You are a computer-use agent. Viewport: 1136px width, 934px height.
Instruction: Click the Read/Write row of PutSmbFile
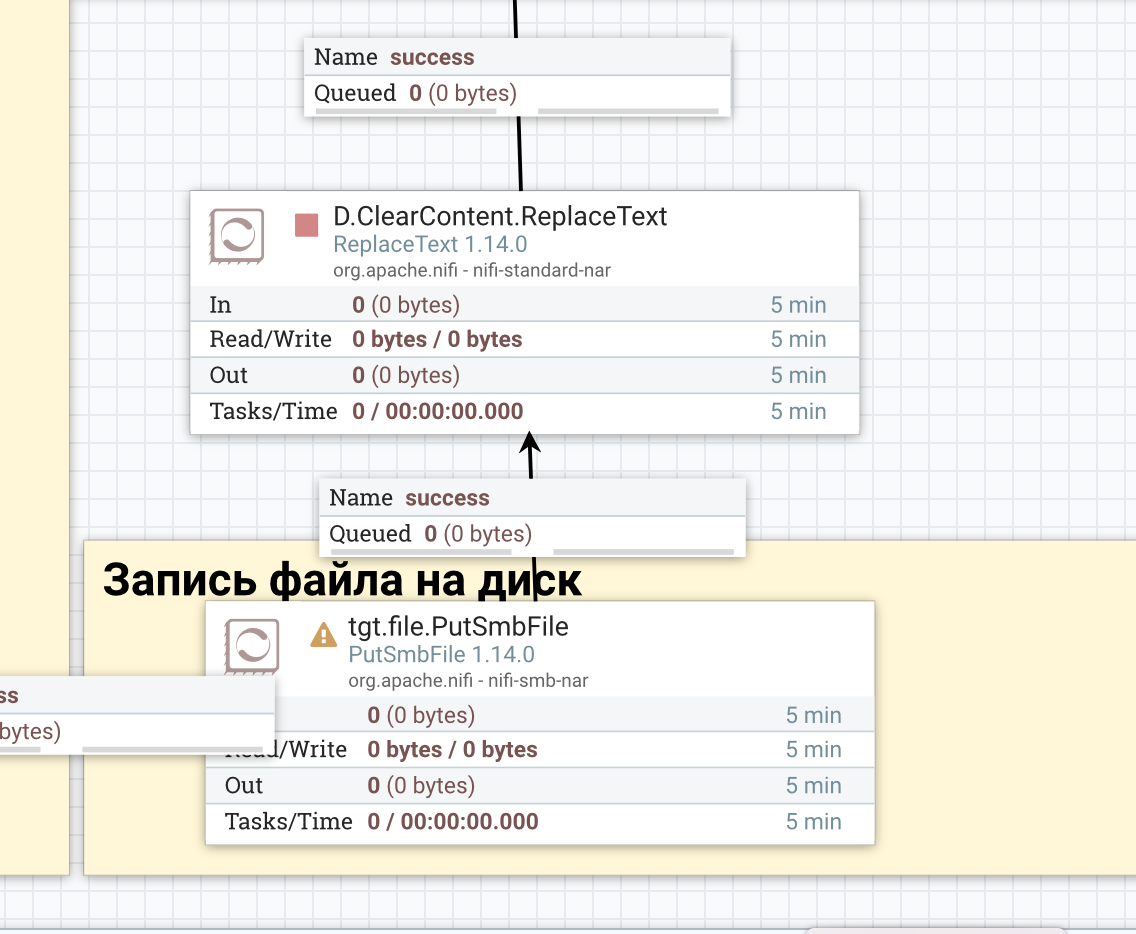[540, 749]
